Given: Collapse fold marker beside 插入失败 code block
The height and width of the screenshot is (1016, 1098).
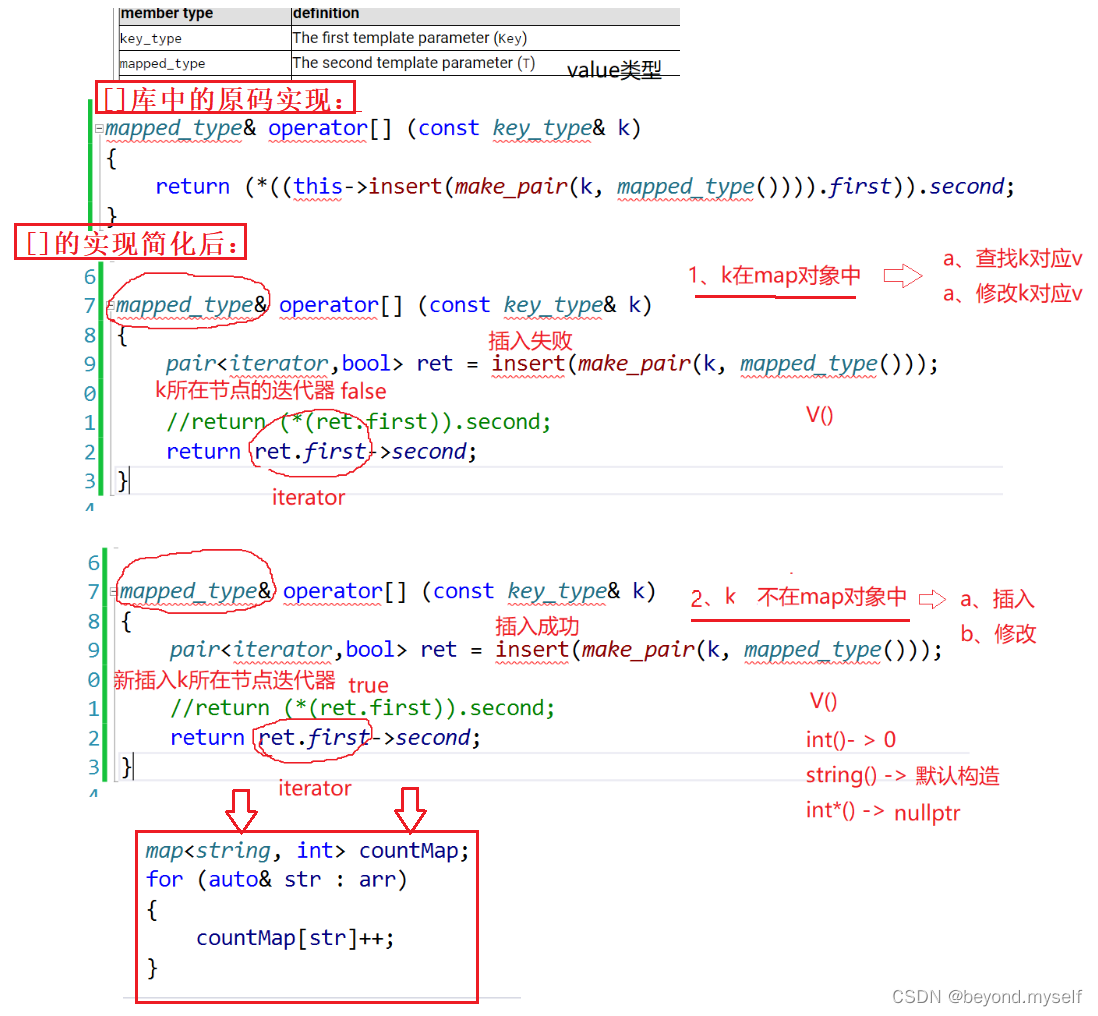Looking at the screenshot, I should [x=110, y=306].
